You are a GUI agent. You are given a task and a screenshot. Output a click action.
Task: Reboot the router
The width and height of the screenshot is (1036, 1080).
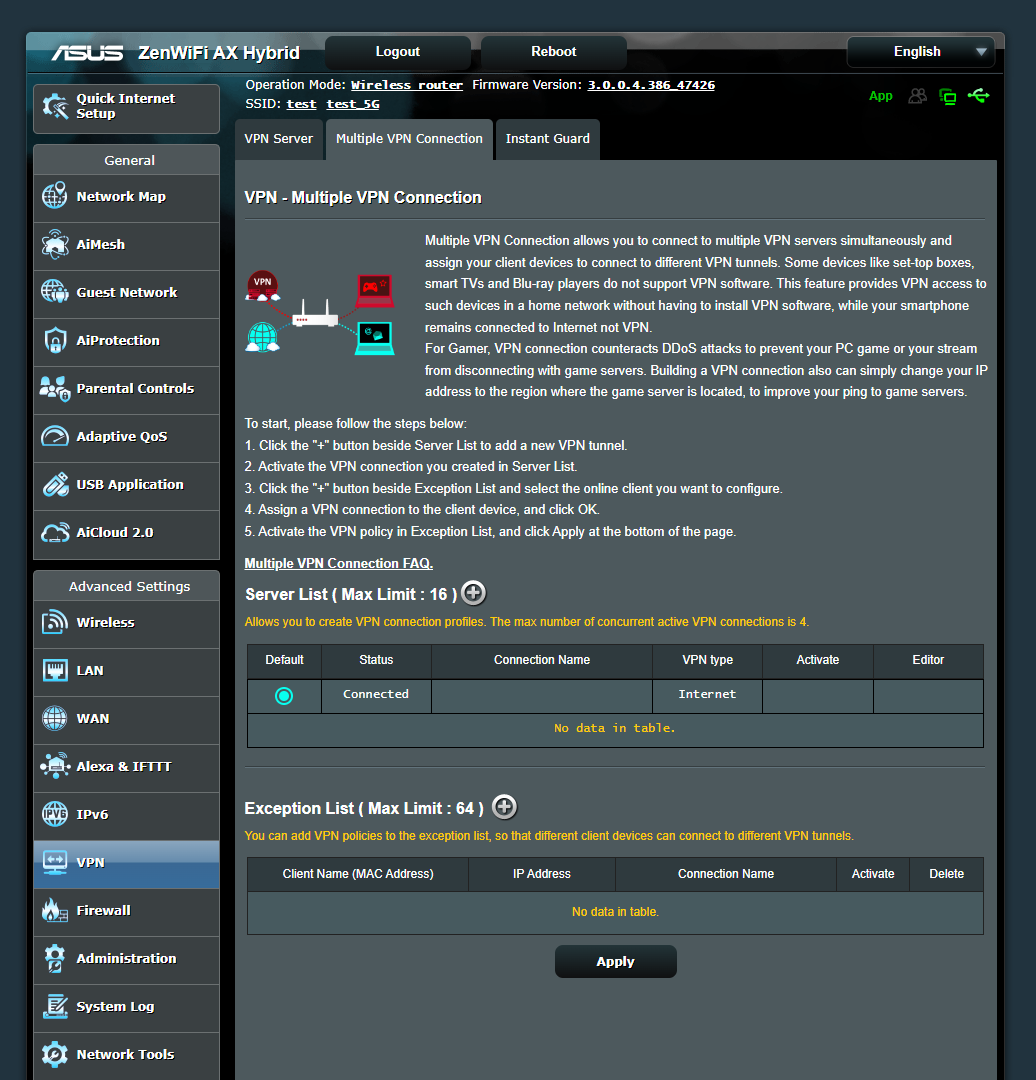(553, 51)
